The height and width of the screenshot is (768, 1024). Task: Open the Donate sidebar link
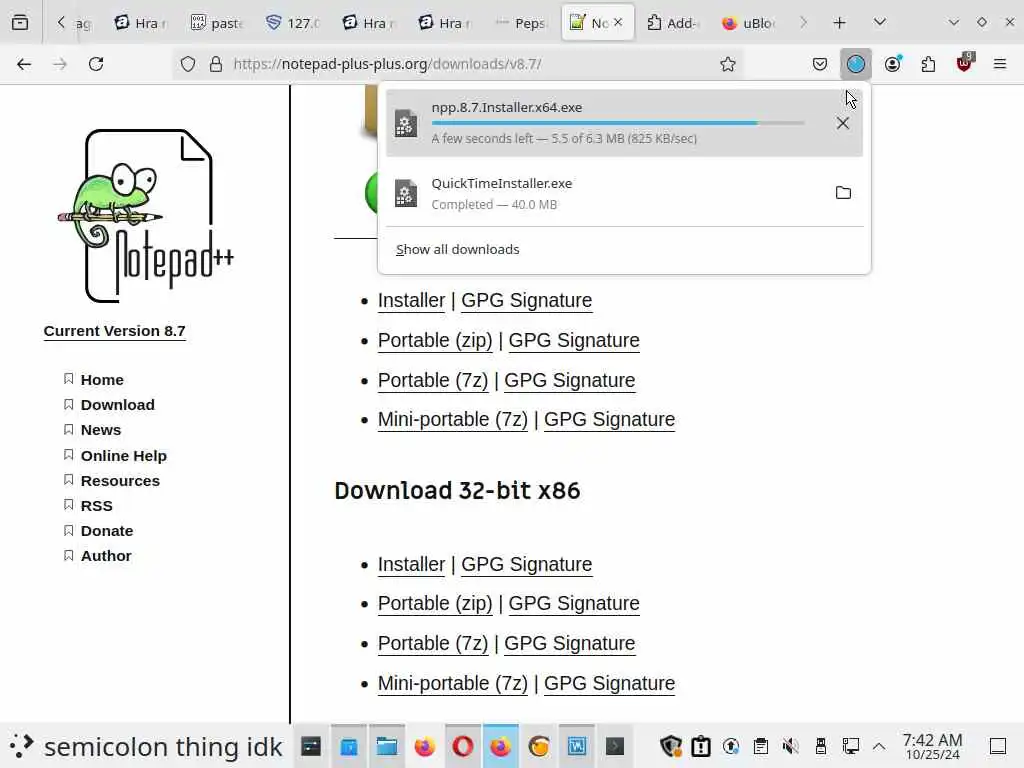coord(106,531)
